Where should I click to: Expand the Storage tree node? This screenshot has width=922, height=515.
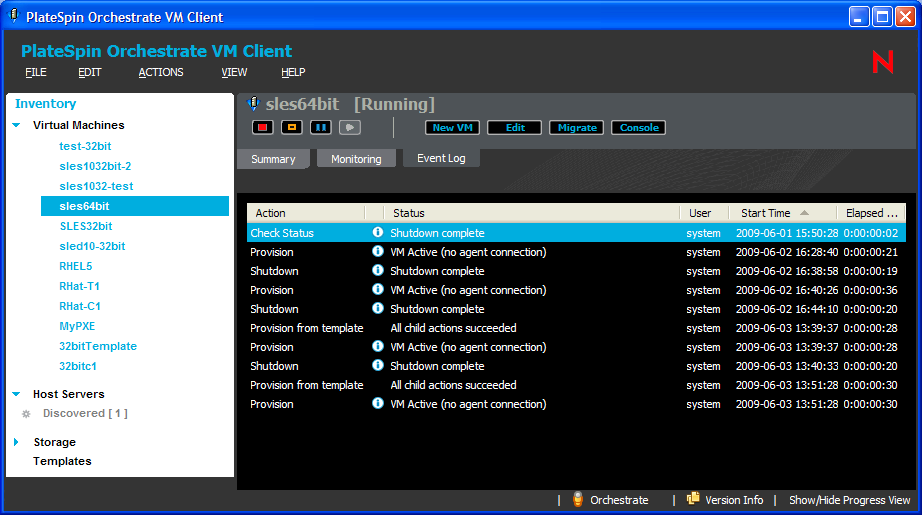[x=16, y=442]
